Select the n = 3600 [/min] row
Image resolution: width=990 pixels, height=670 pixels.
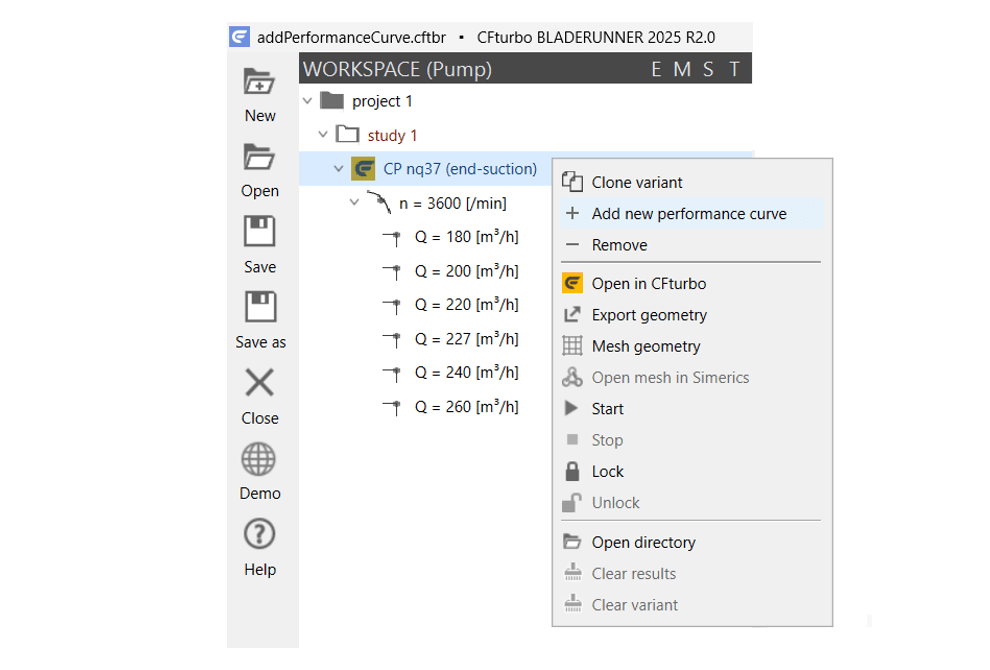click(x=453, y=203)
